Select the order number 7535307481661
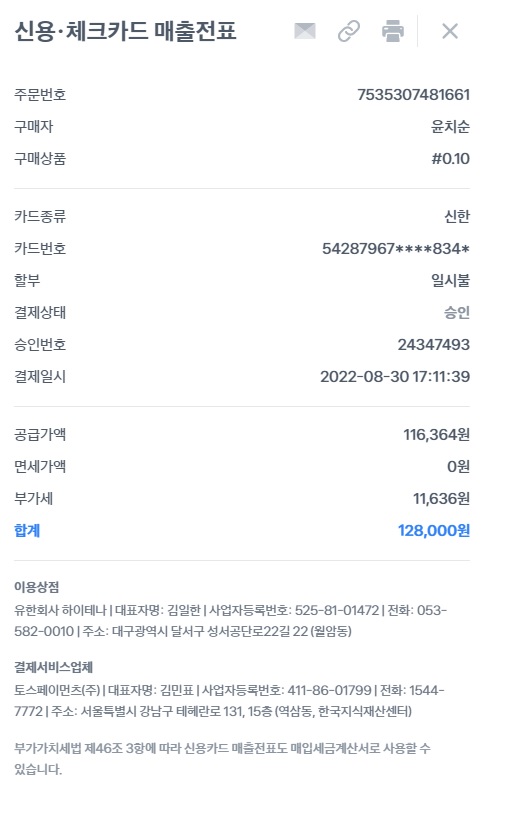 point(413,94)
